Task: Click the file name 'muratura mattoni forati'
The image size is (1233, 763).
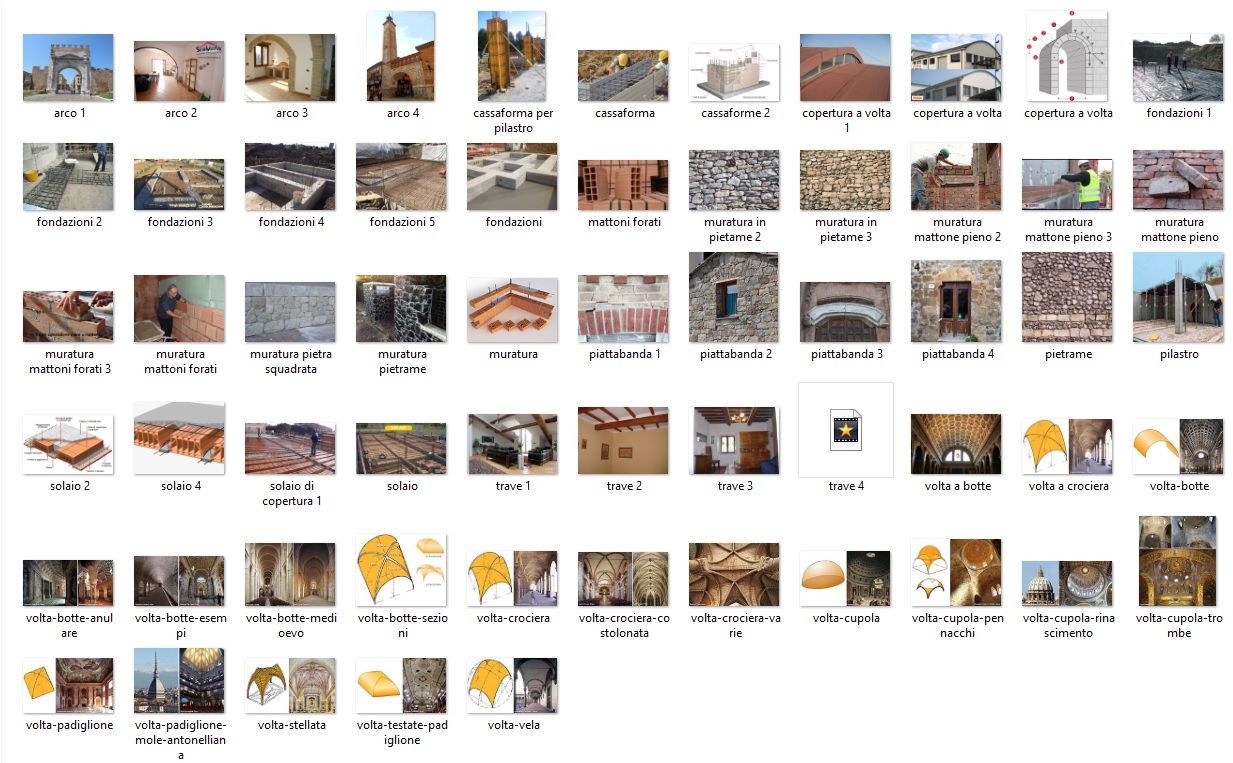Action: pyautogui.click(x=179, y=361)
